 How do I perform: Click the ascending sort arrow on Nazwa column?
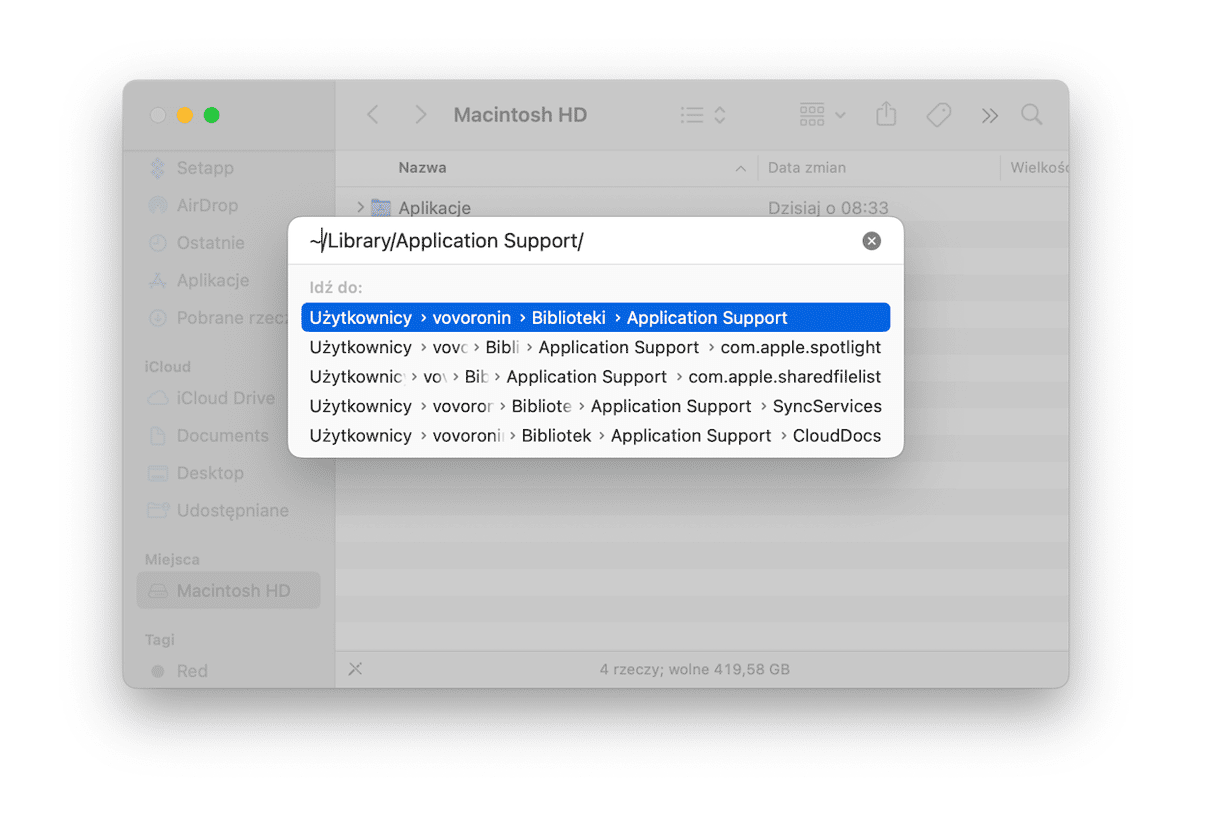click(x=741, y=169)
